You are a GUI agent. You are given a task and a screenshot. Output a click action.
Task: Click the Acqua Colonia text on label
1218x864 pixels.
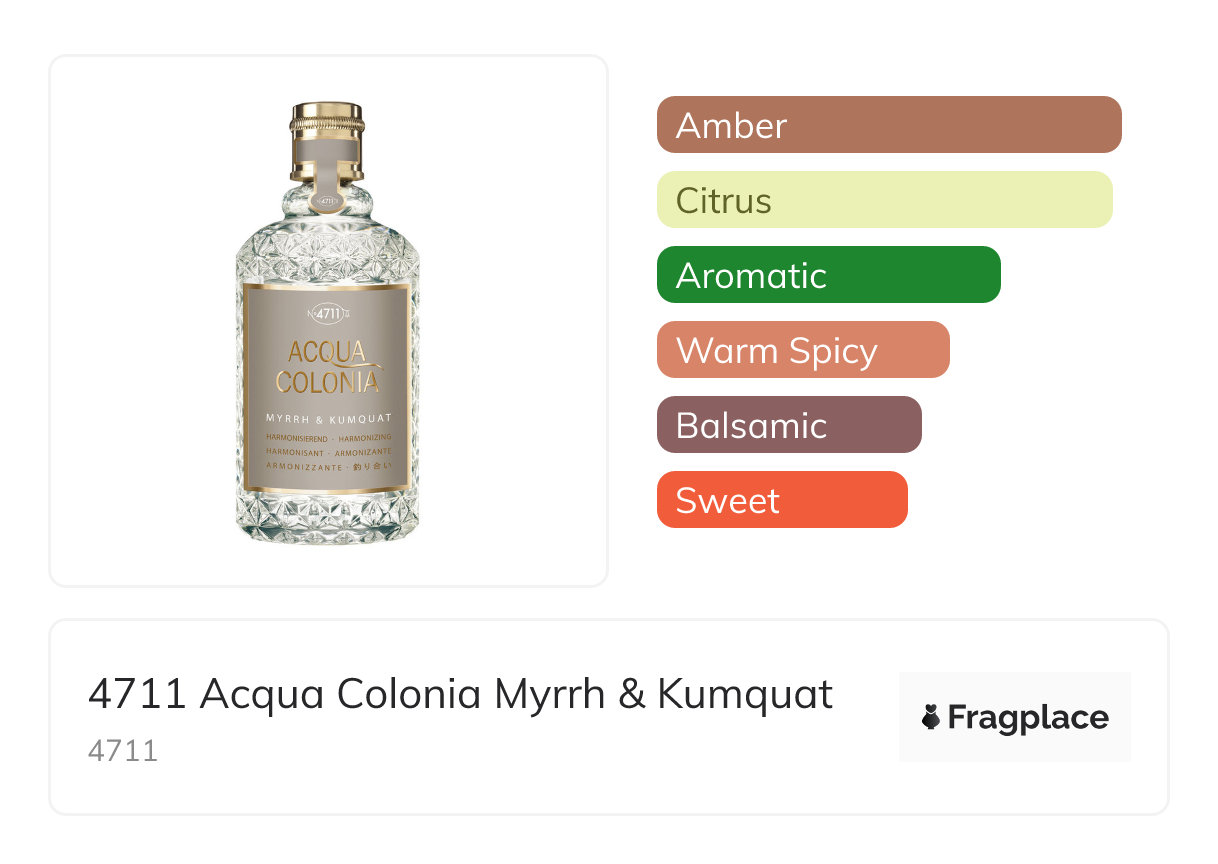coord(327,367)
